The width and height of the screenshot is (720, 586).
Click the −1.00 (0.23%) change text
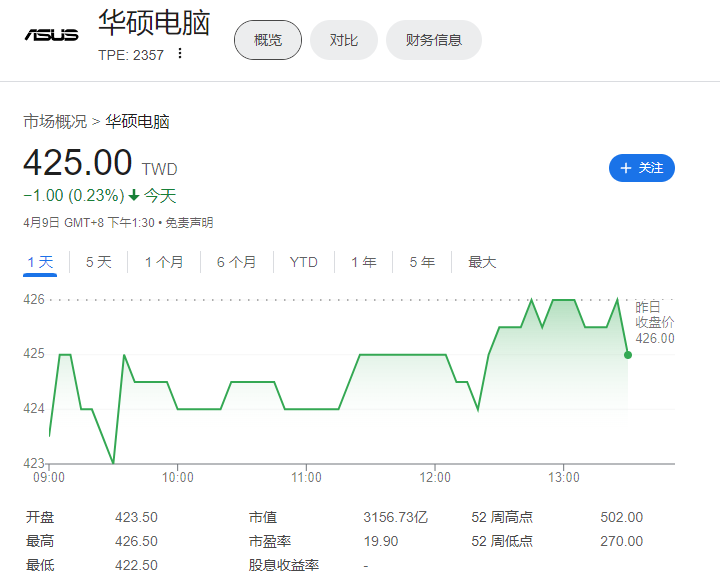pyautogui.click(x=74, y=196)
